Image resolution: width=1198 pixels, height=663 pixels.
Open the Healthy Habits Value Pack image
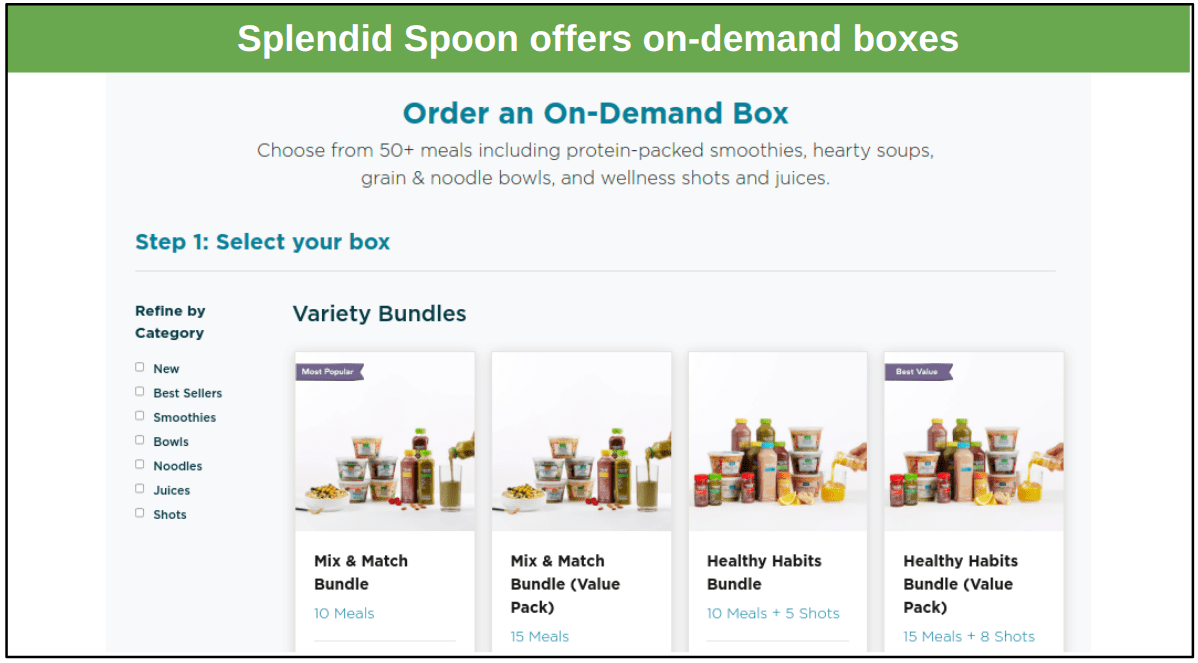tap(974, 441)
